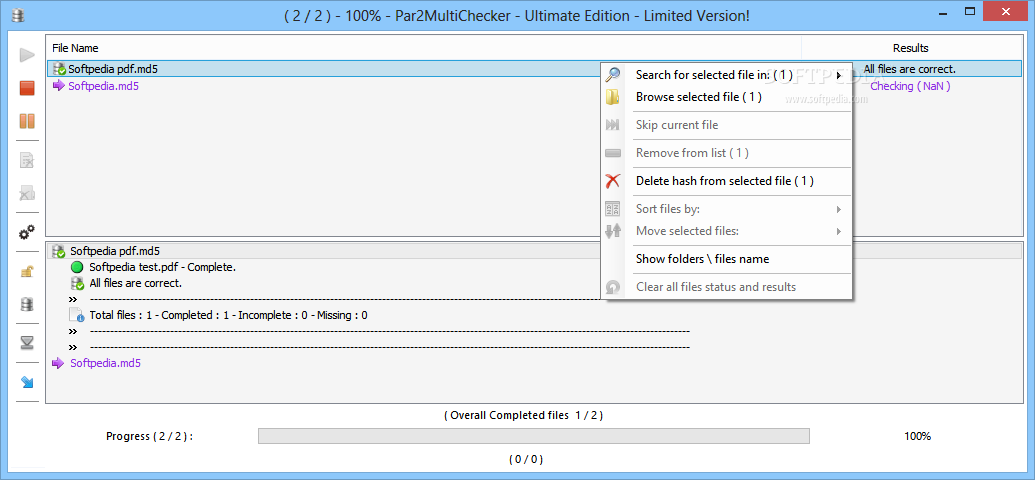Click 'Softpedia pdf.md5' header in log panel
Screen dimensions: 1035x480
point(115,251)
